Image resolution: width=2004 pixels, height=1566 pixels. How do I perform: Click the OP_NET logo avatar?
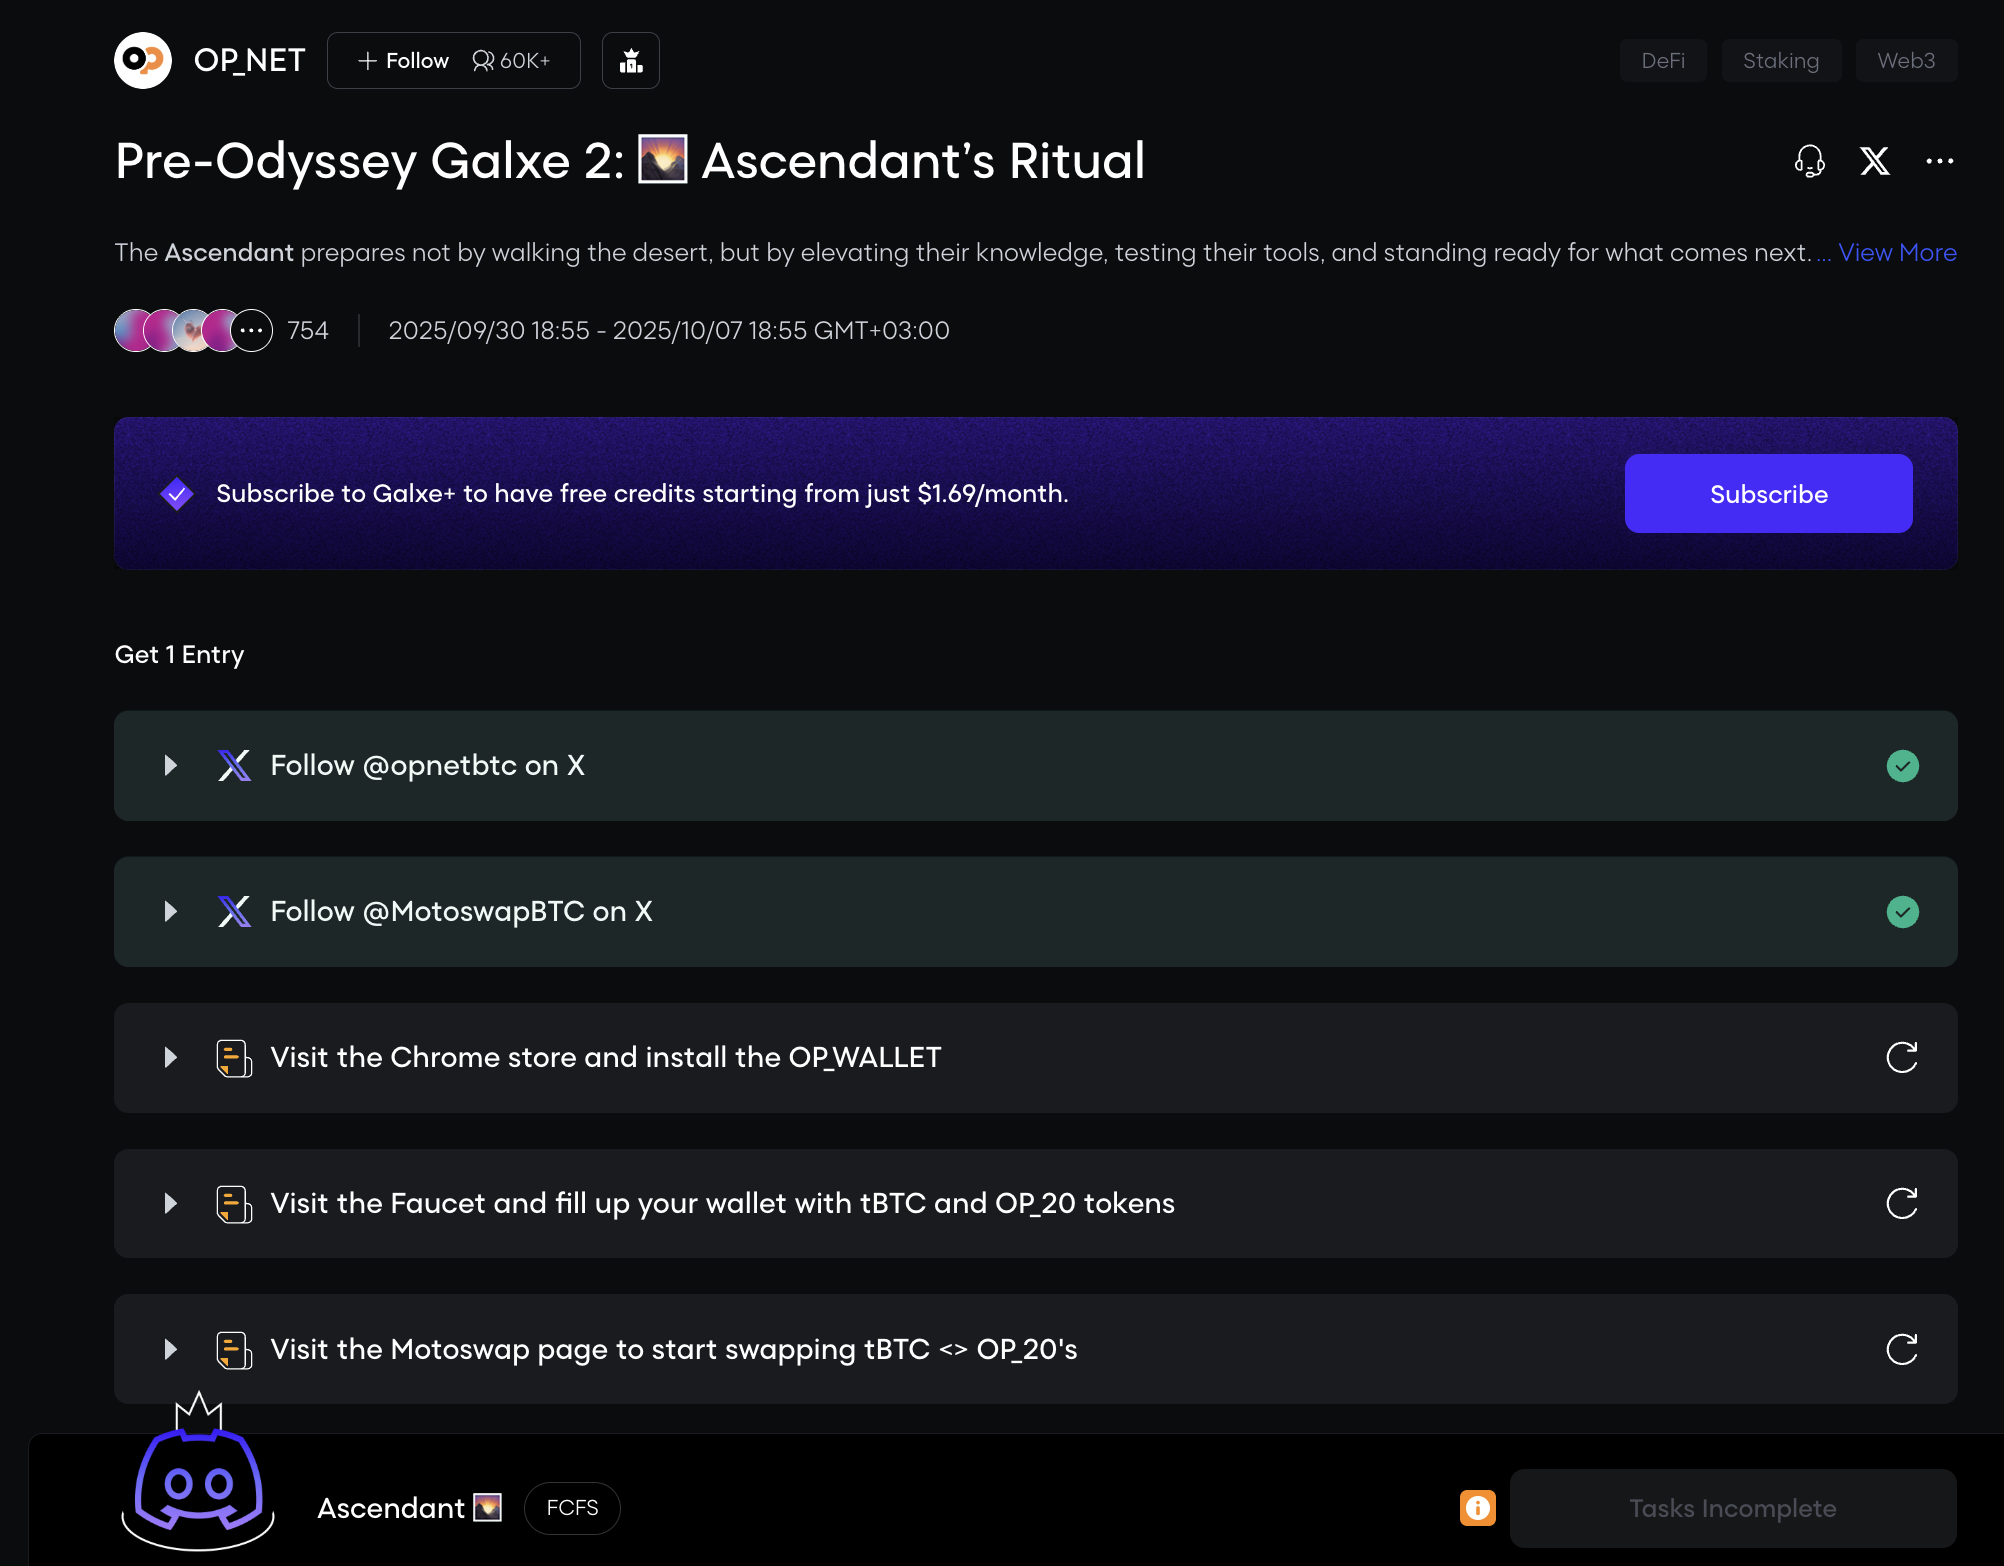143,61
